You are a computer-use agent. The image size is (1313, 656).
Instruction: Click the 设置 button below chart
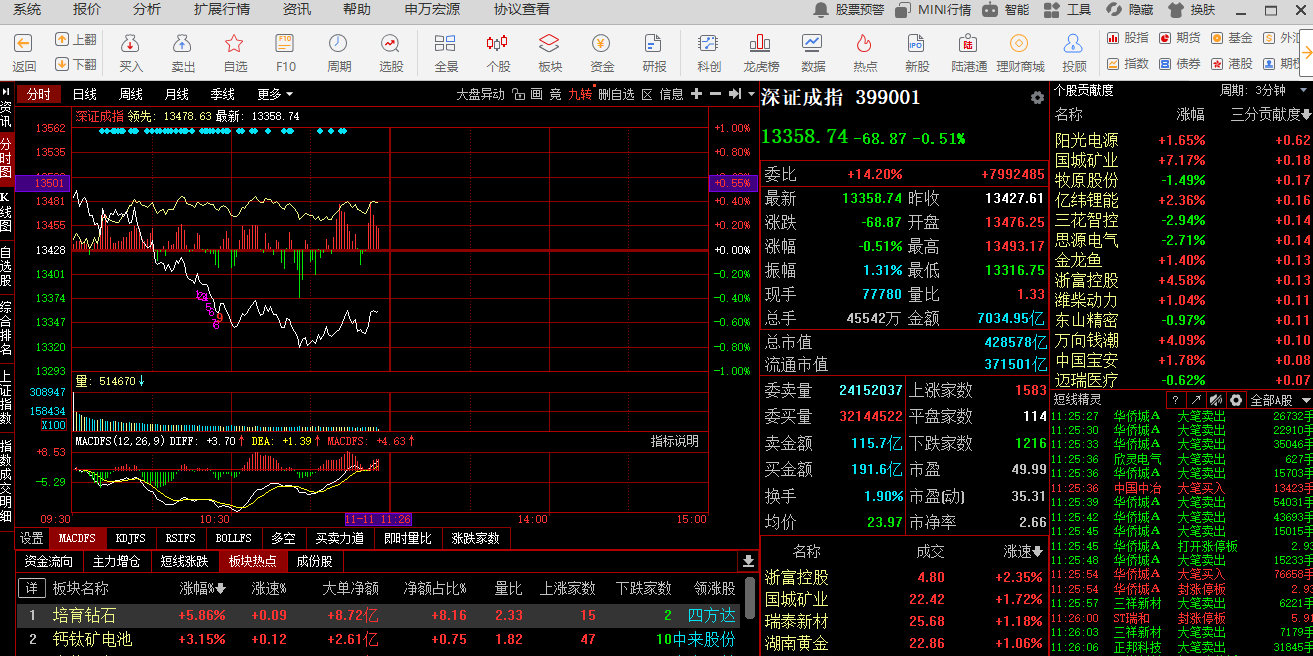tap(32, 538)
